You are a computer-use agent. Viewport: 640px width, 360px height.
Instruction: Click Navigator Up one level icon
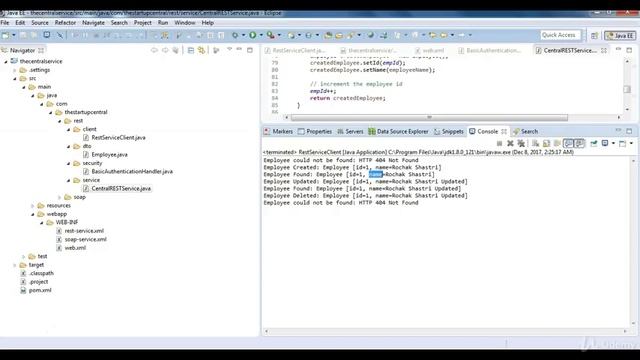(176, 50)
